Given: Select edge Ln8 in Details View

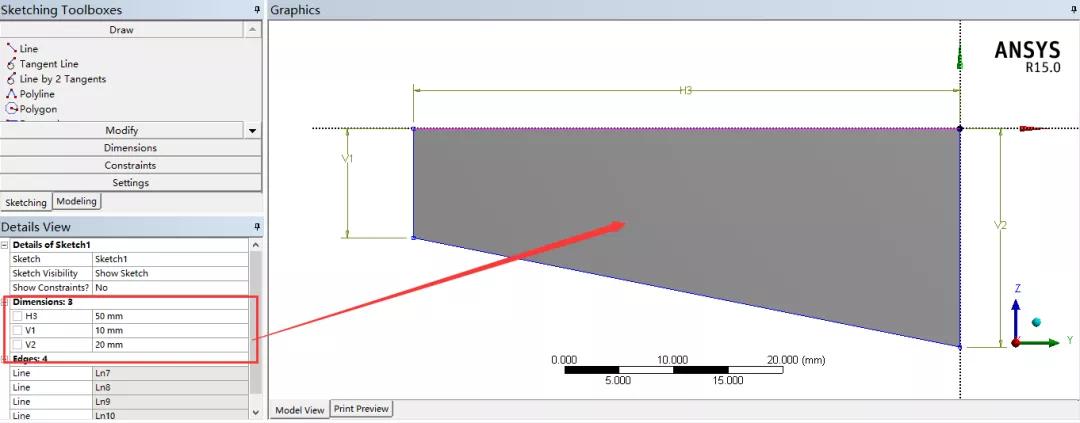Looking at the screenshot, I should pos(170,388).
